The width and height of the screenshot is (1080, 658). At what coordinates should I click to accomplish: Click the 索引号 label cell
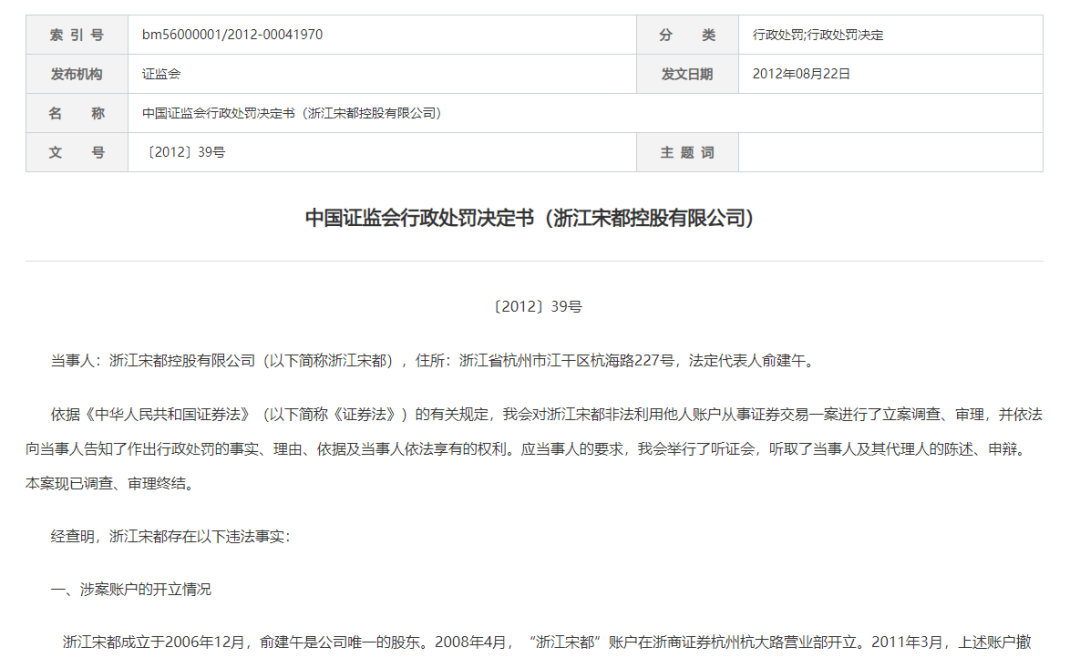point(77,34)
